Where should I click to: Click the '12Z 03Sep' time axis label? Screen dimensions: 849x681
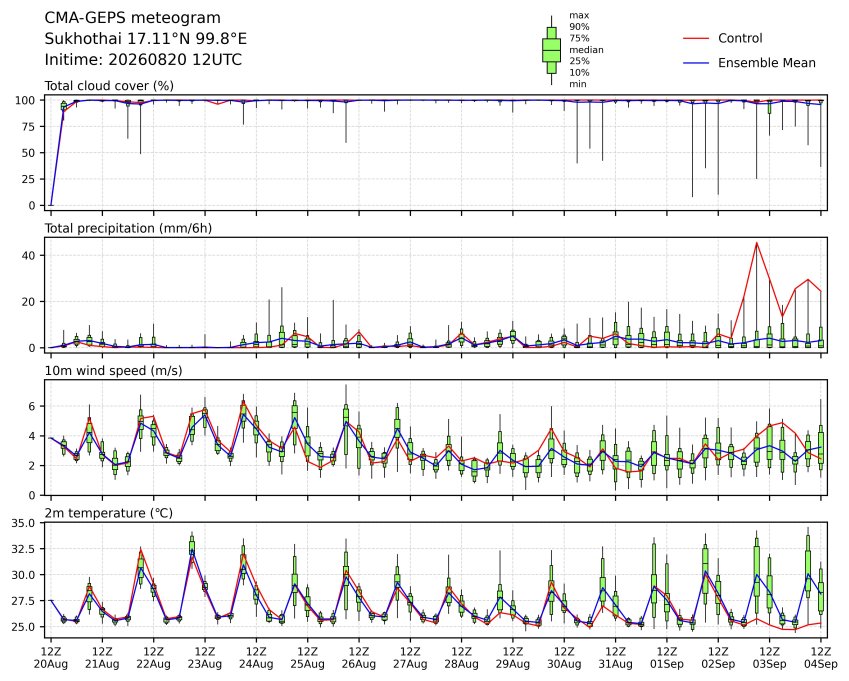(769, 658)
